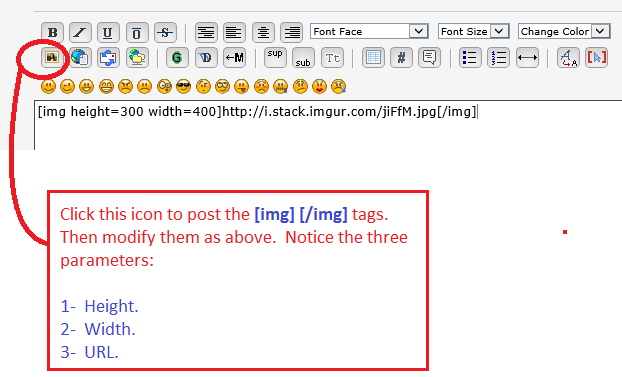
Task: Apply overline formatting with the O button
Action: (137, 32)
